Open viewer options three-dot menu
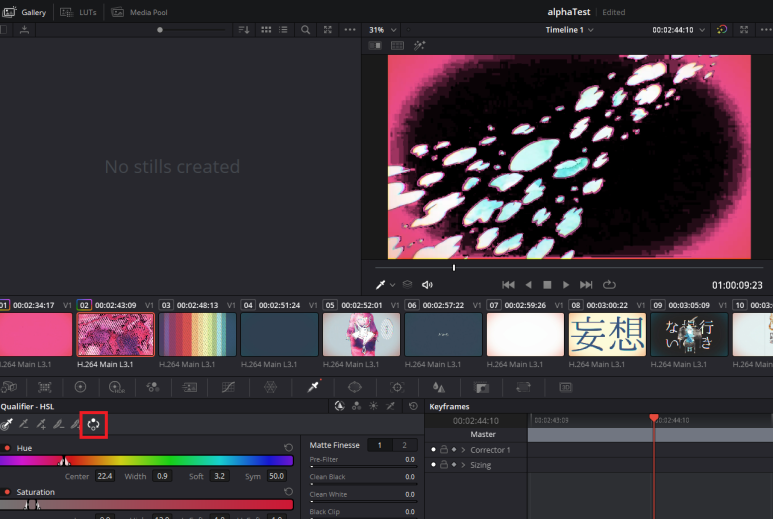Image resolution: width=773 pixels, height=519 pixels. point(767,30)
